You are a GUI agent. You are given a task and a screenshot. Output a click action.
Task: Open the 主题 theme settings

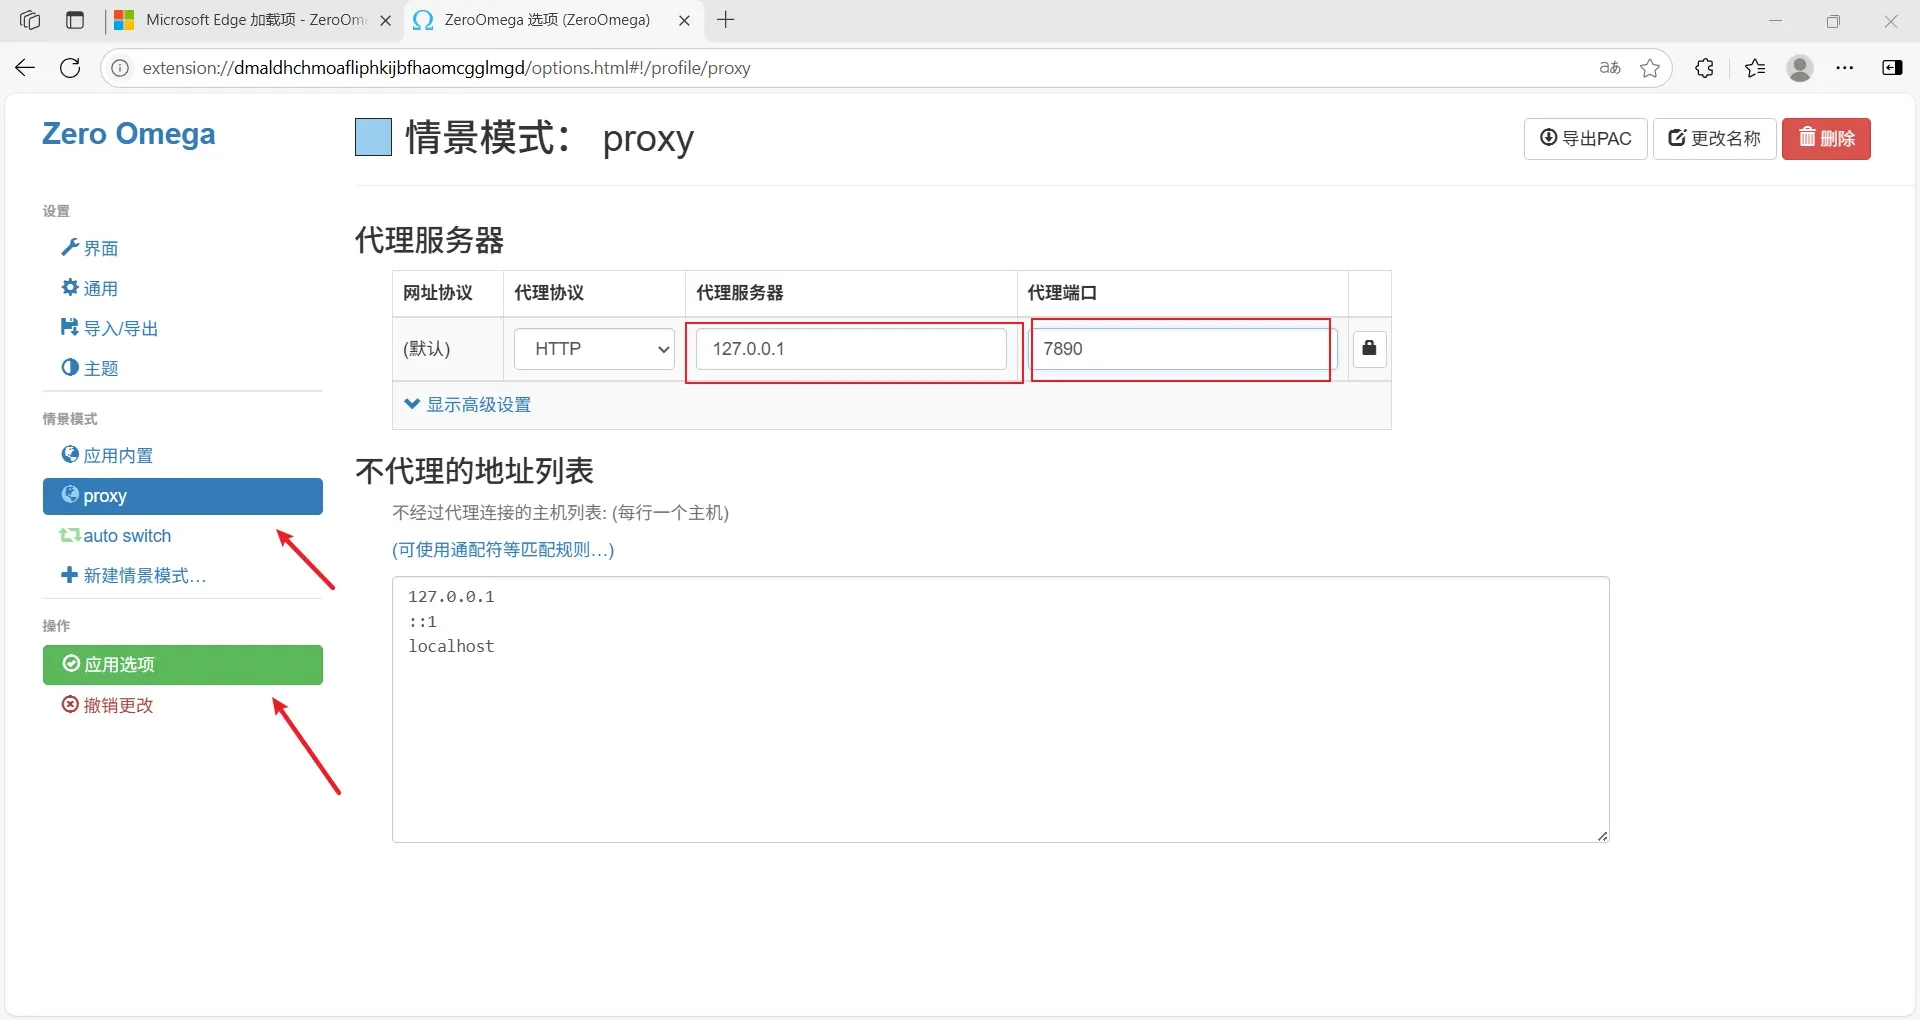point(100,367)
